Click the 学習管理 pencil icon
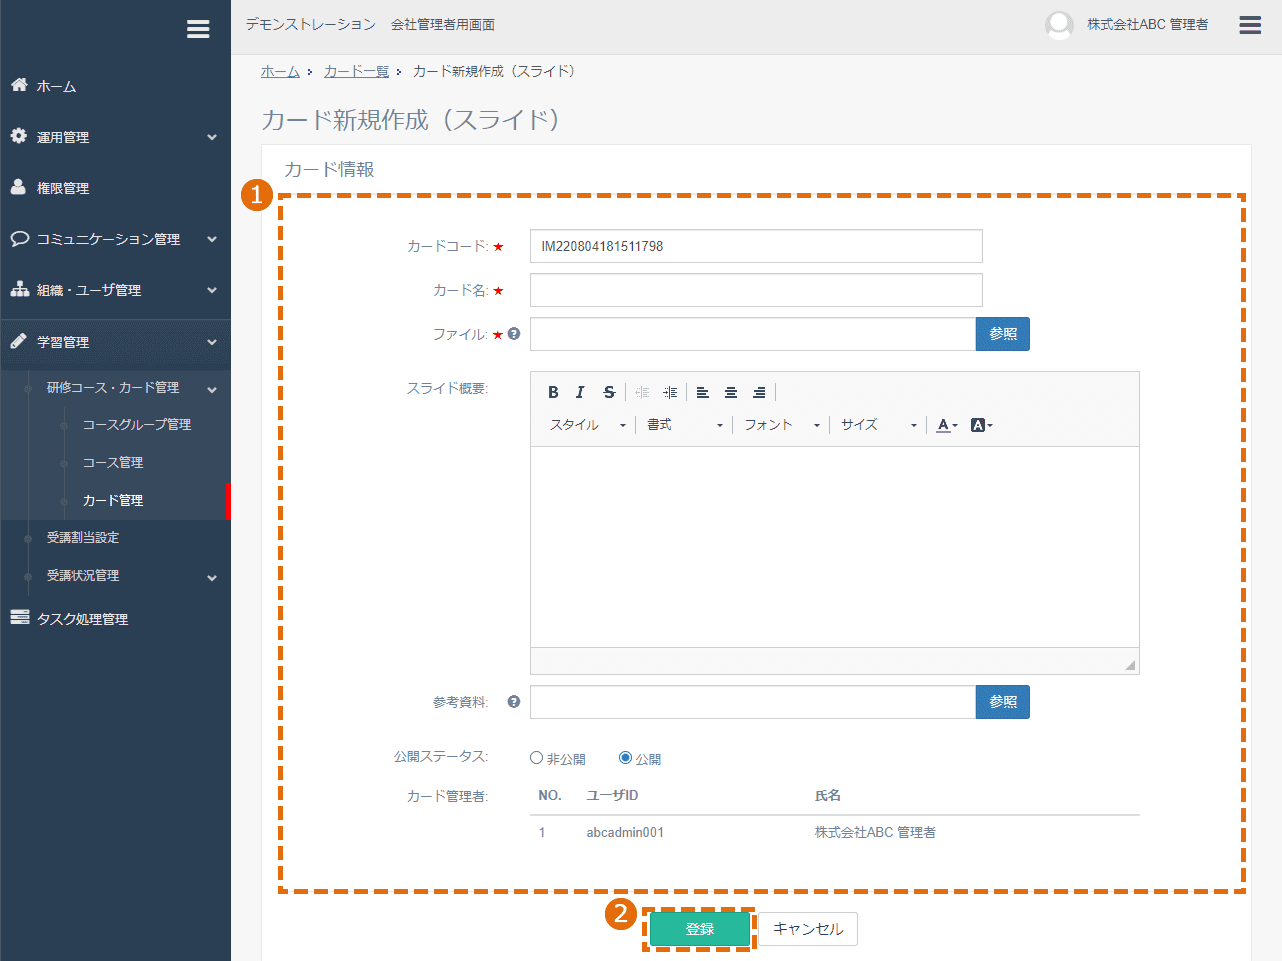The height and width of the screenshot is (961, 1282). (19, 341)
